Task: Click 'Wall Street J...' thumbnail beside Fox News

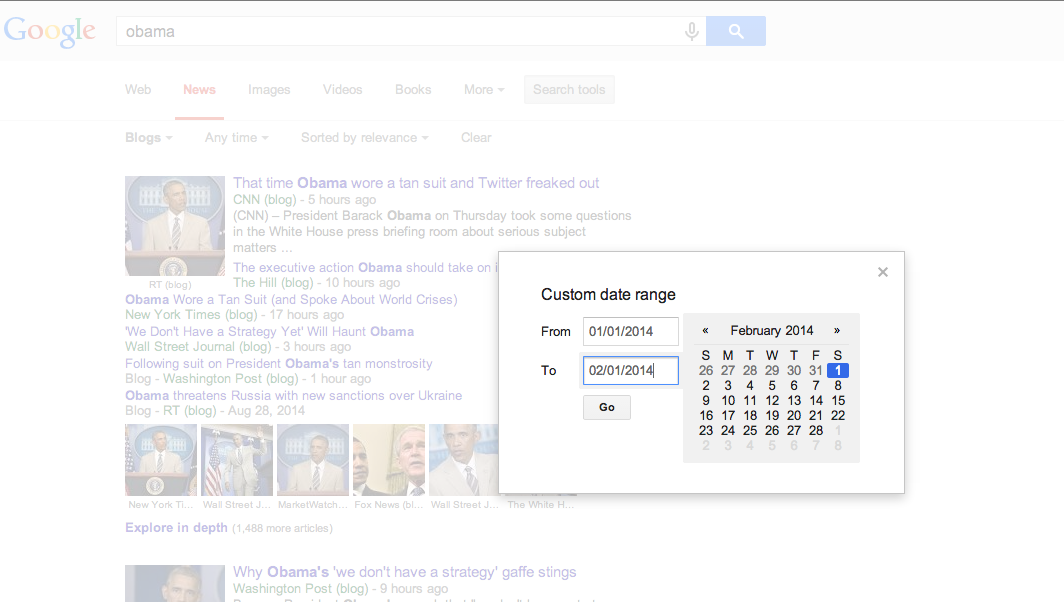Action: [464, 460]
